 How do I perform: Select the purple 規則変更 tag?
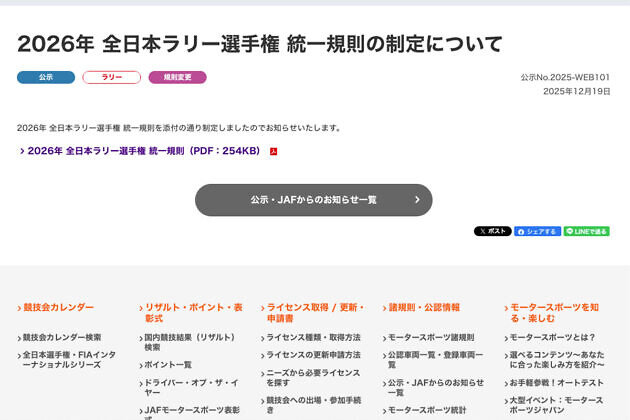177,77
